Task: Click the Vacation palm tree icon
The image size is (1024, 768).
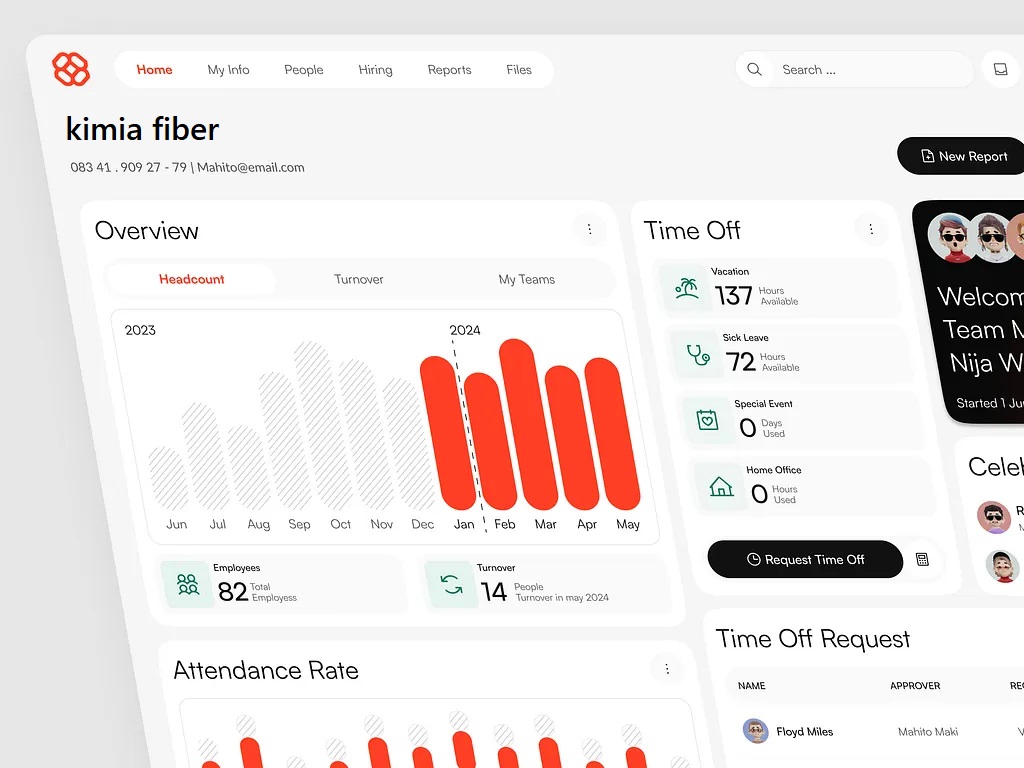Action: coord(687,289)
